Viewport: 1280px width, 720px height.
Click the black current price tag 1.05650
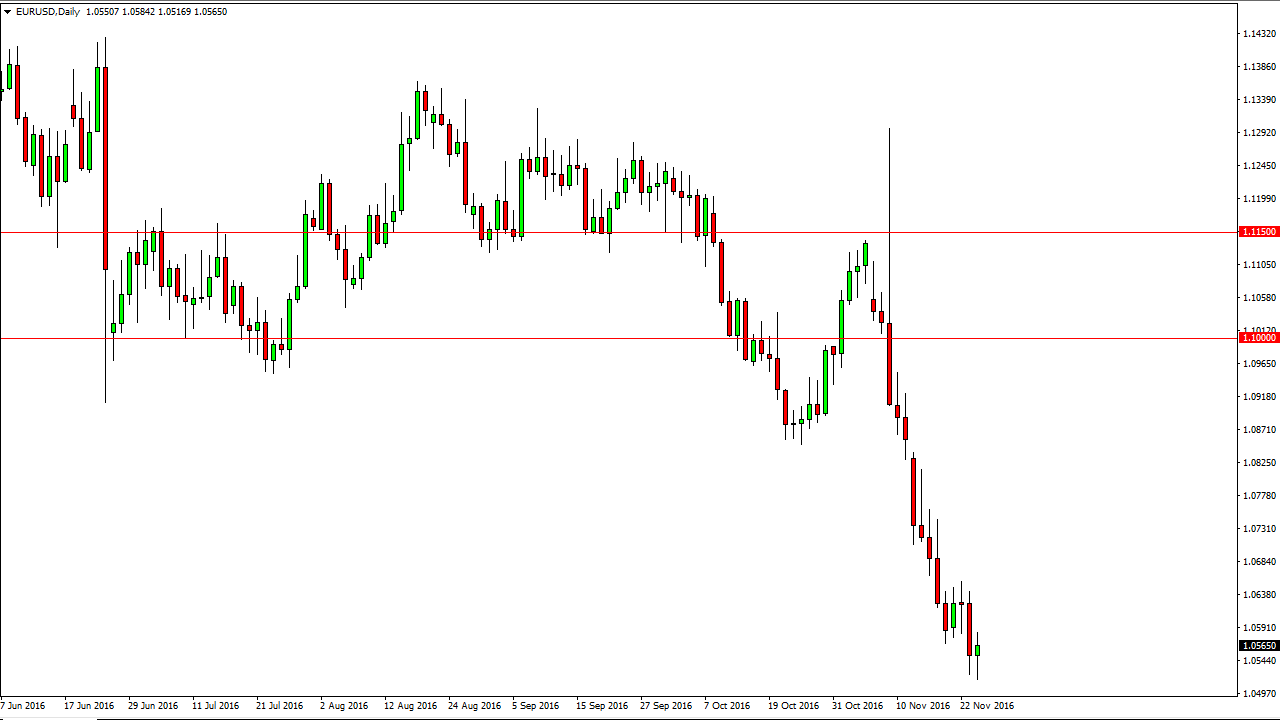click(1259, 646)
